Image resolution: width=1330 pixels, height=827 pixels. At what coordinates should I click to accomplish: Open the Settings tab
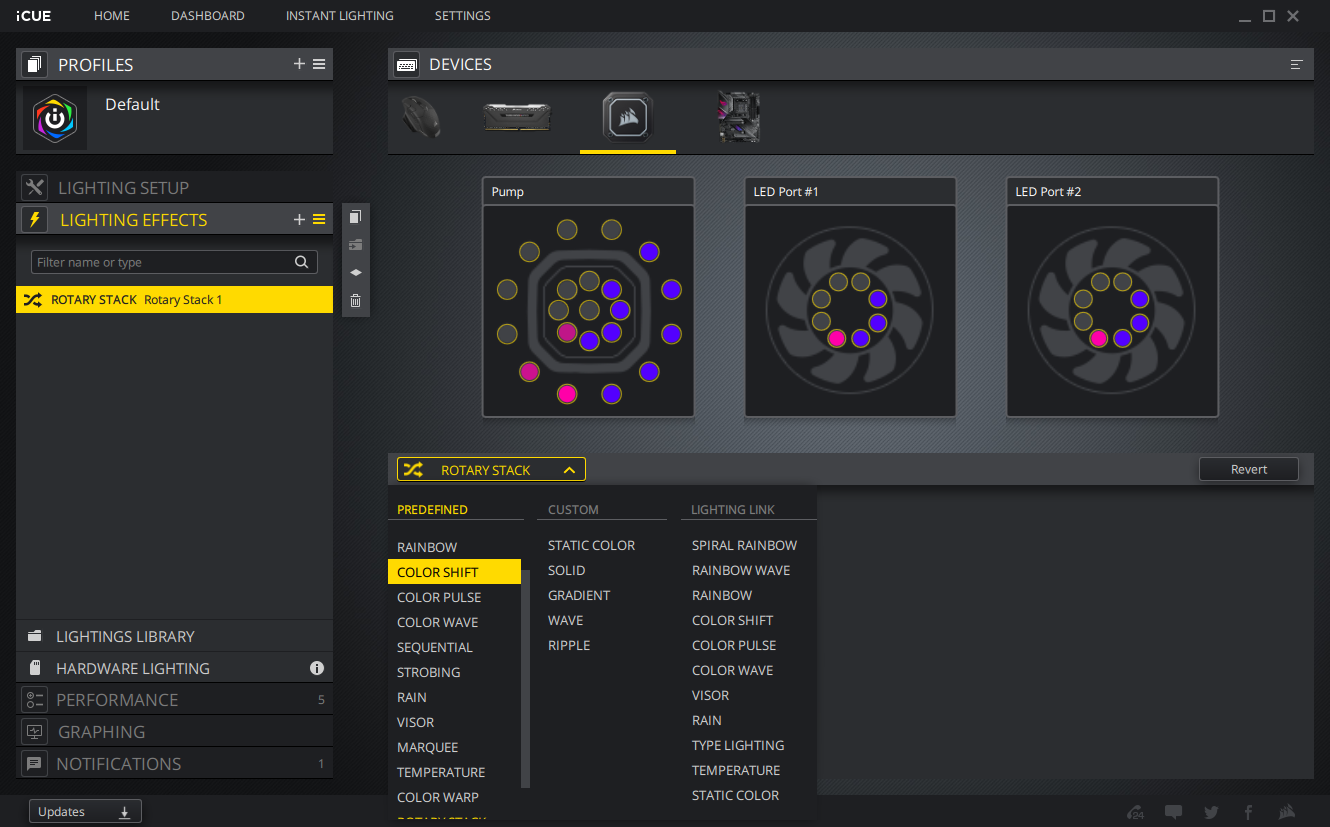tap(463, 16)
